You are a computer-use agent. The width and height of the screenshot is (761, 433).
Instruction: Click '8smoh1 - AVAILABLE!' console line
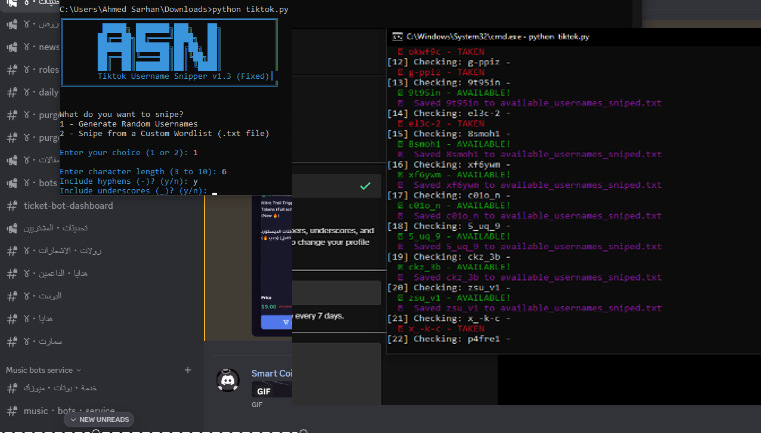(x=454, y=144)
